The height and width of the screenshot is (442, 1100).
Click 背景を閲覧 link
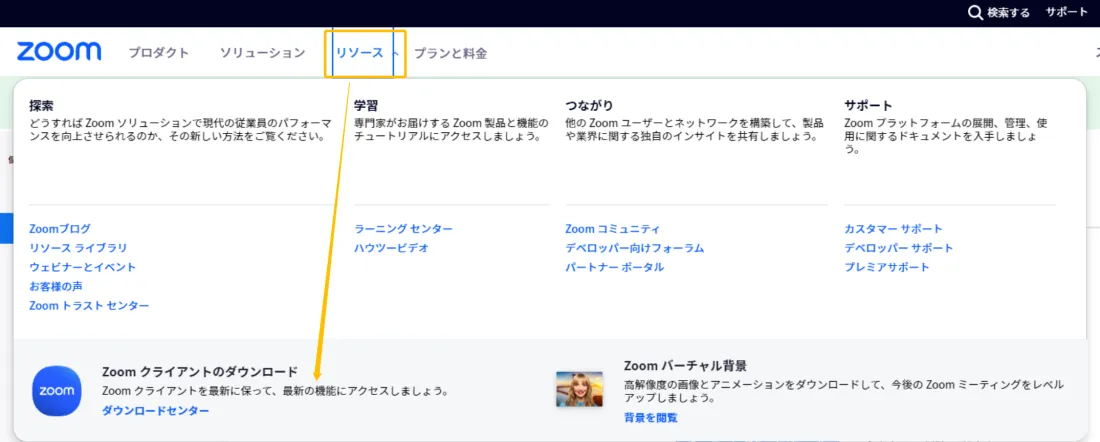[651, 417]
